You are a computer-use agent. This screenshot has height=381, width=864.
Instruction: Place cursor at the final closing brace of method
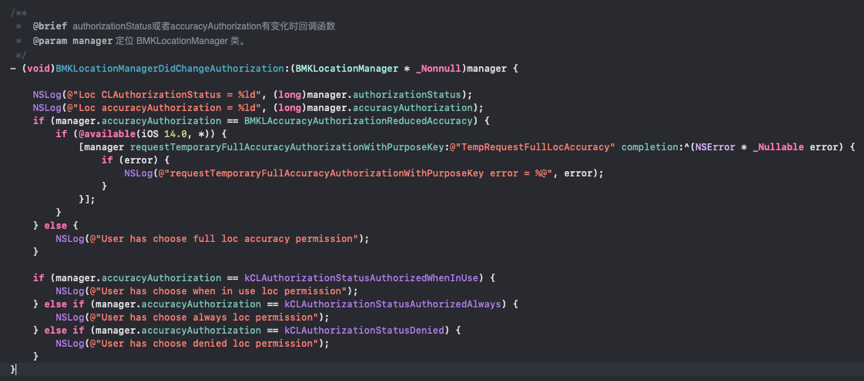13,369
